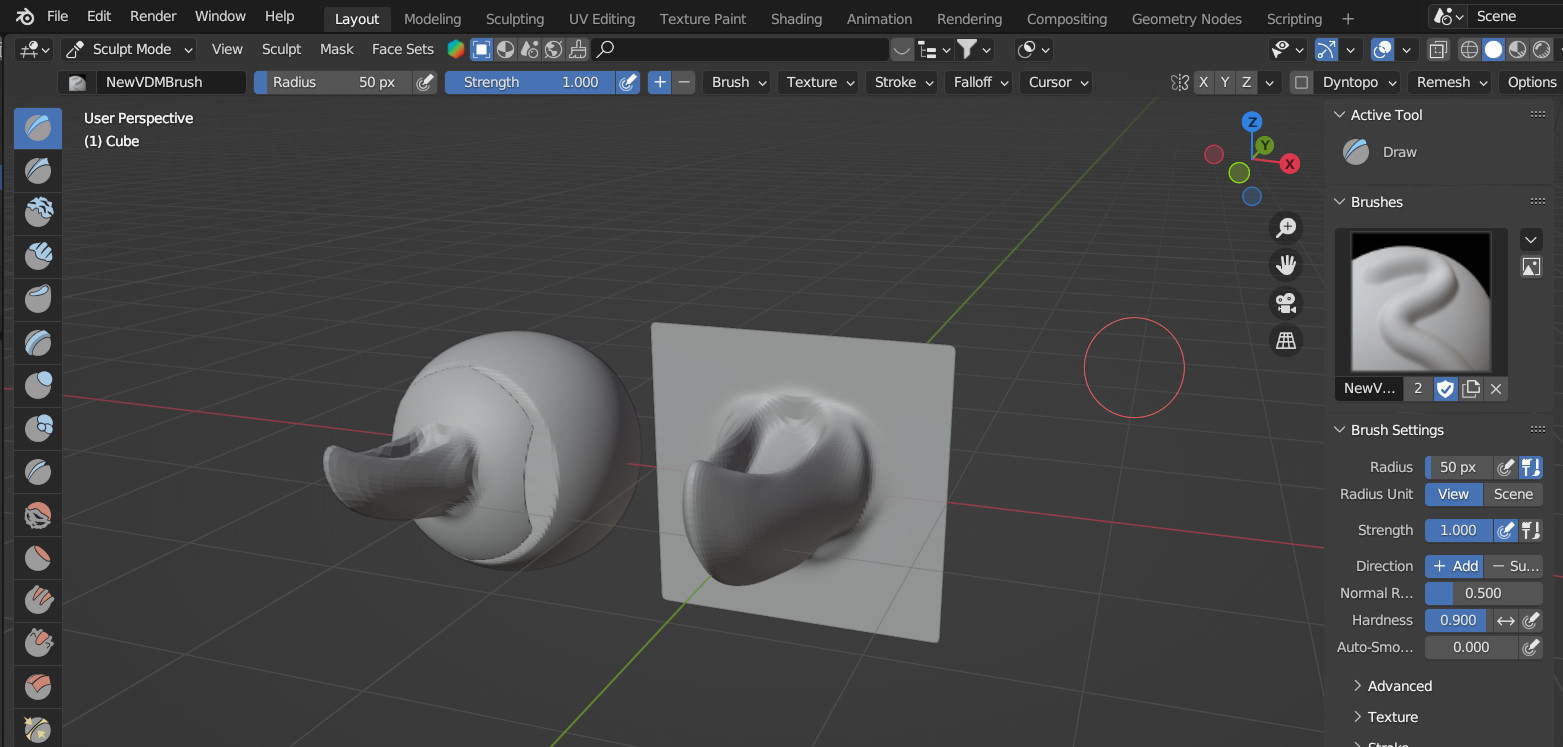Switch perspective/orthographic with the grid icon
Image resolution: width=1563 pixels, height=747 pixels.
click(1286, 341)
